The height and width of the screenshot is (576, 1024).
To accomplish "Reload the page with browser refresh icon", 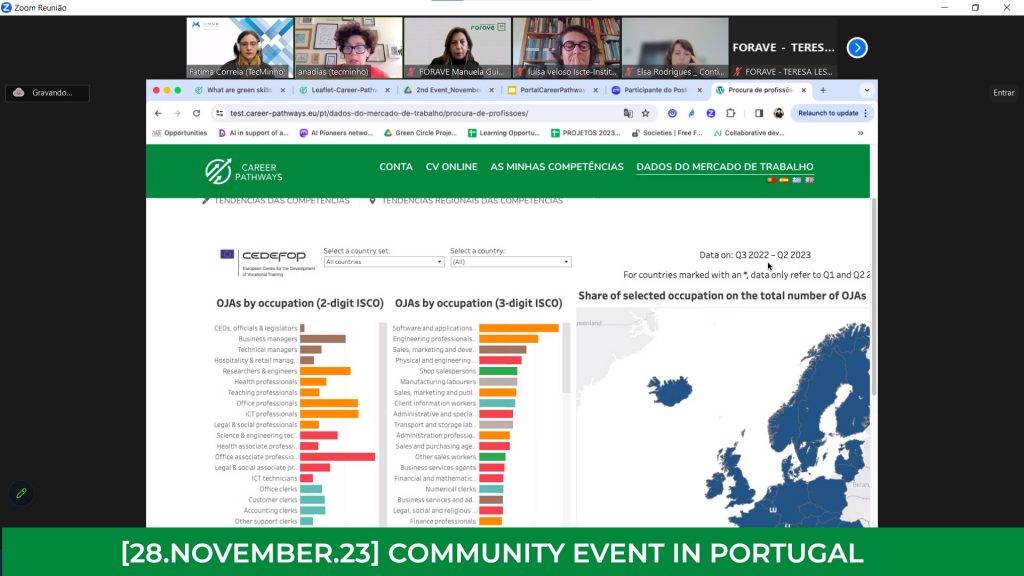I will (x=196, y=113).
